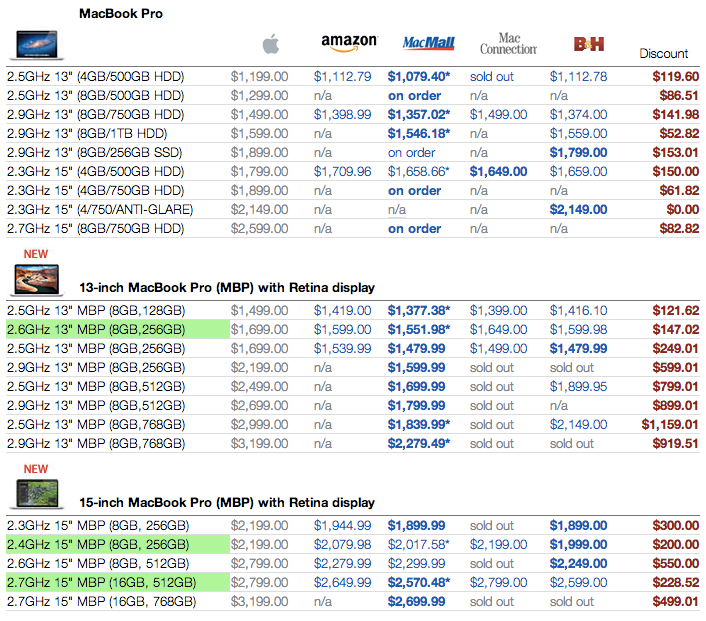The image size is (706, 621).
Task: Click MacMall price $1,699.99
Action: (x=416, y=387)
